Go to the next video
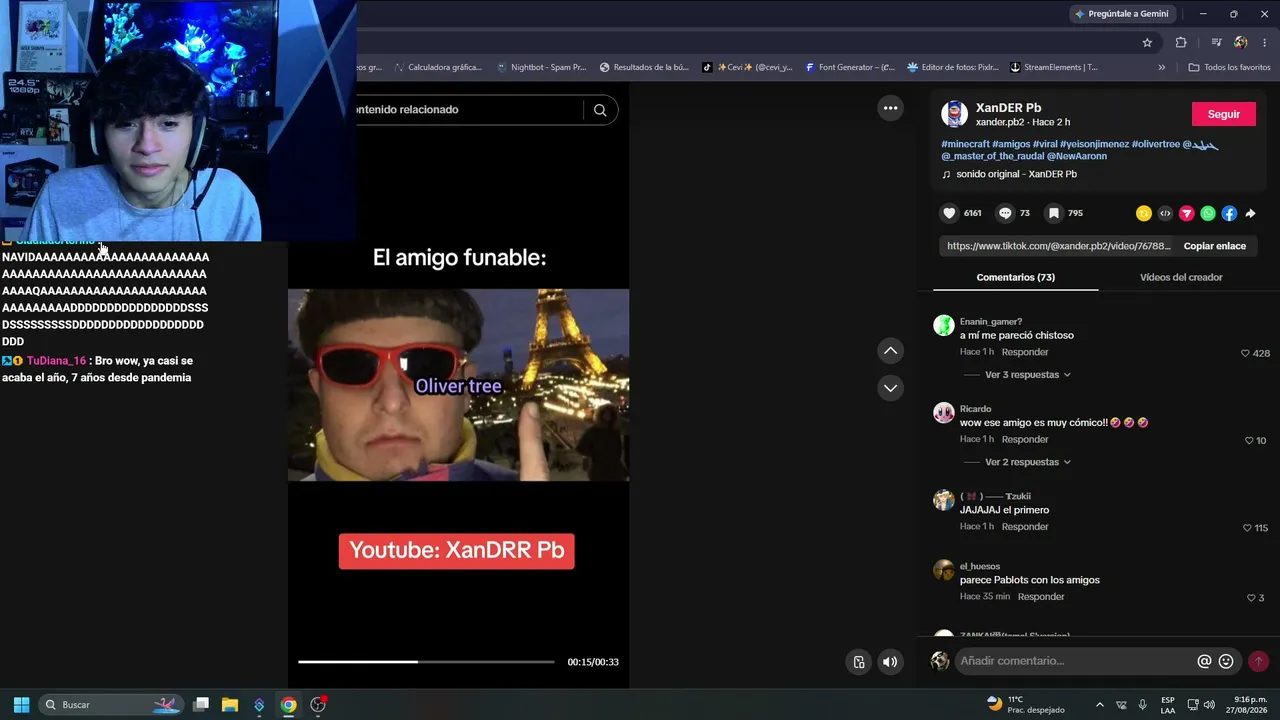Screen dimensions: 1280x720 [890, 388]
